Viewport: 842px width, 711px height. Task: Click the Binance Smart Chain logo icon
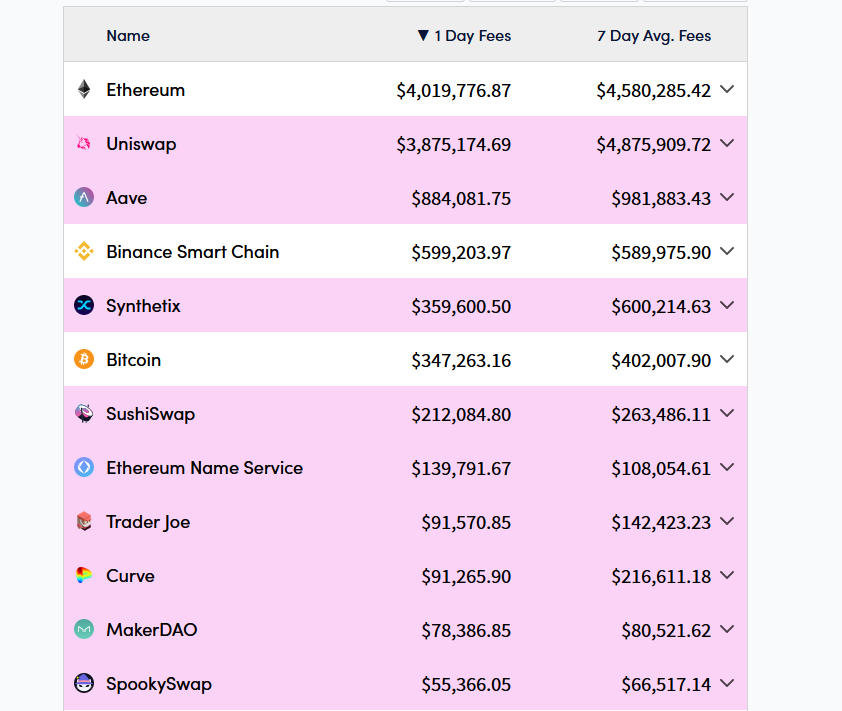[x=84, y=251]
